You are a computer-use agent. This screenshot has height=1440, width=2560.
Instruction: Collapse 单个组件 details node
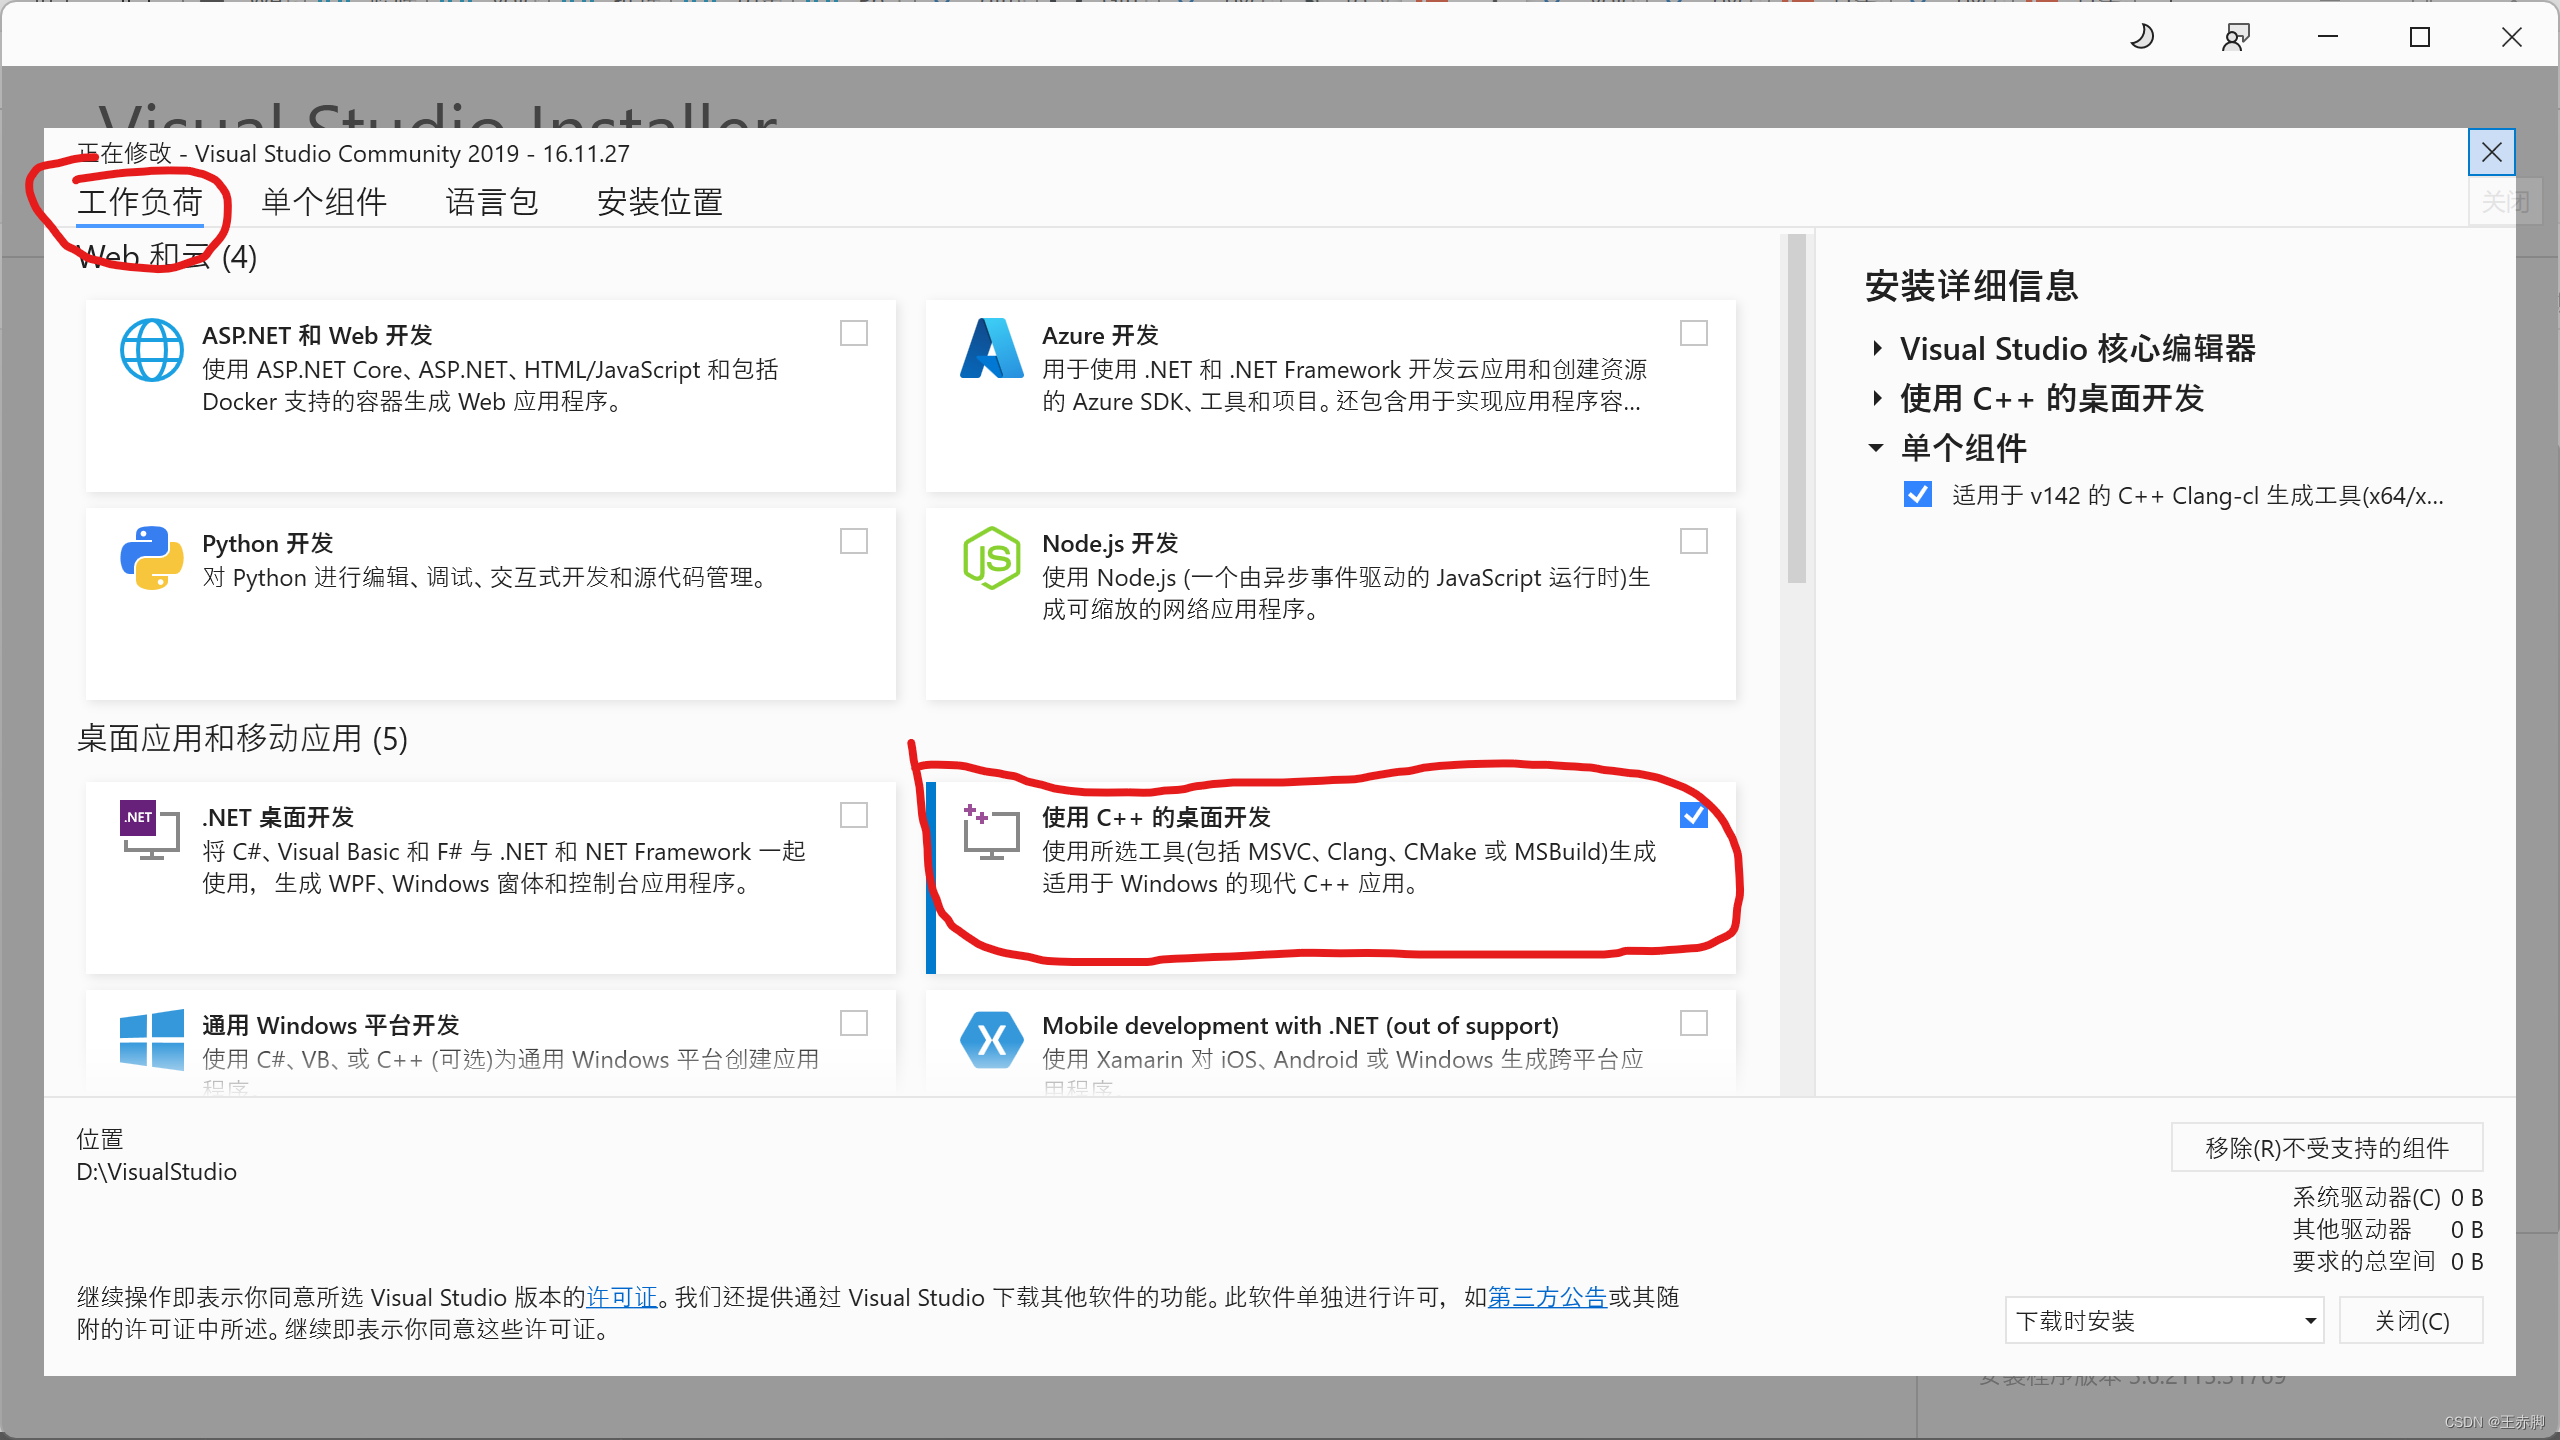1876,448
